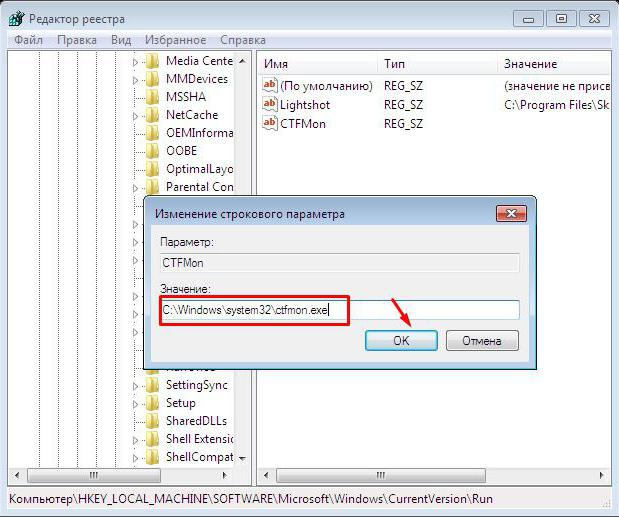Viewport: 619px width, 517px height.
Task: Select the MSSHA key label
Action: point(186,97)
